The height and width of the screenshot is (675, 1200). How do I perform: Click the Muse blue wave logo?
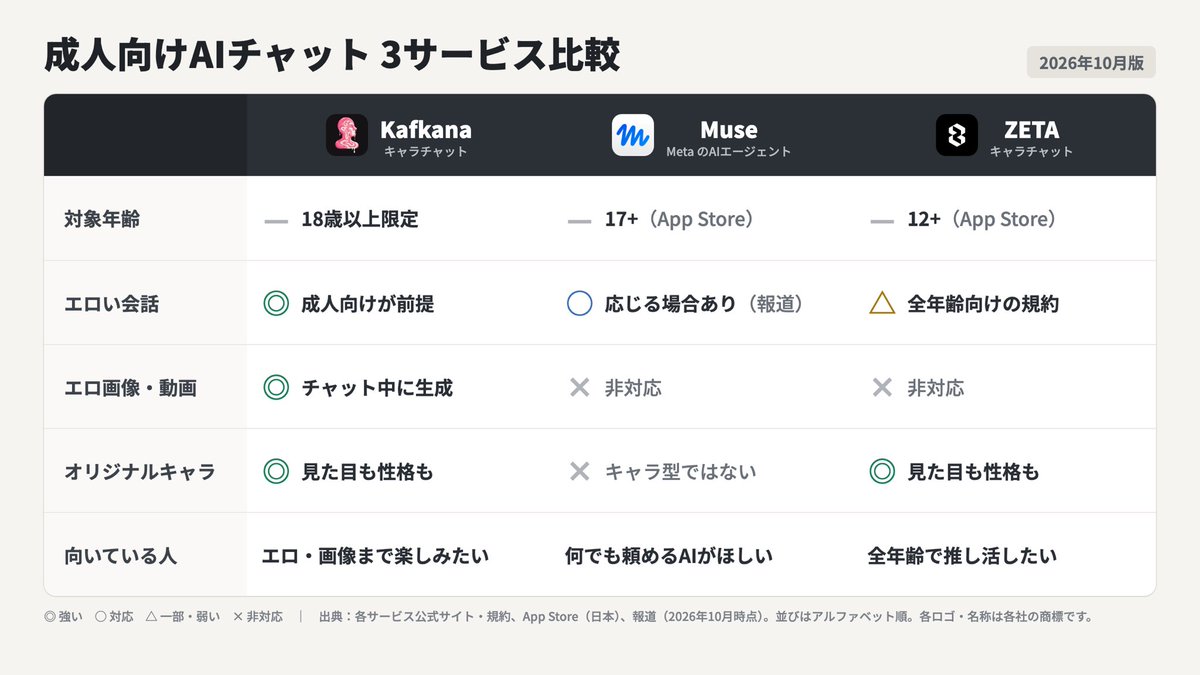(x=633, y=135)
